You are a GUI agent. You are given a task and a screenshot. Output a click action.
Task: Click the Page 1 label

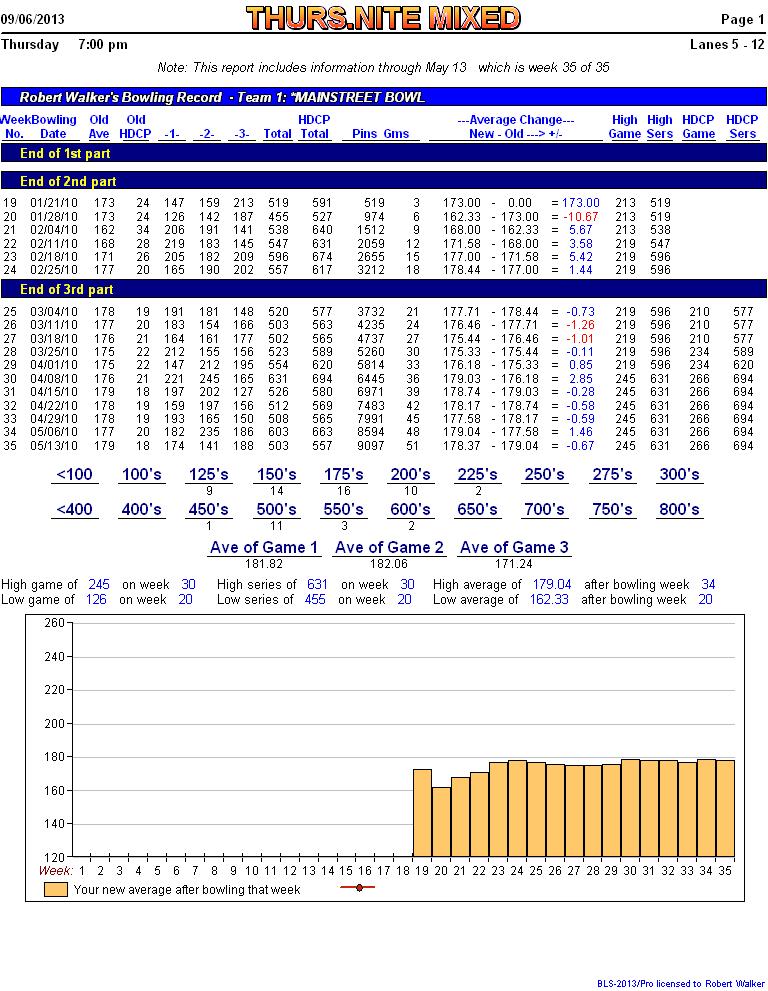click(x=743, y=20)
